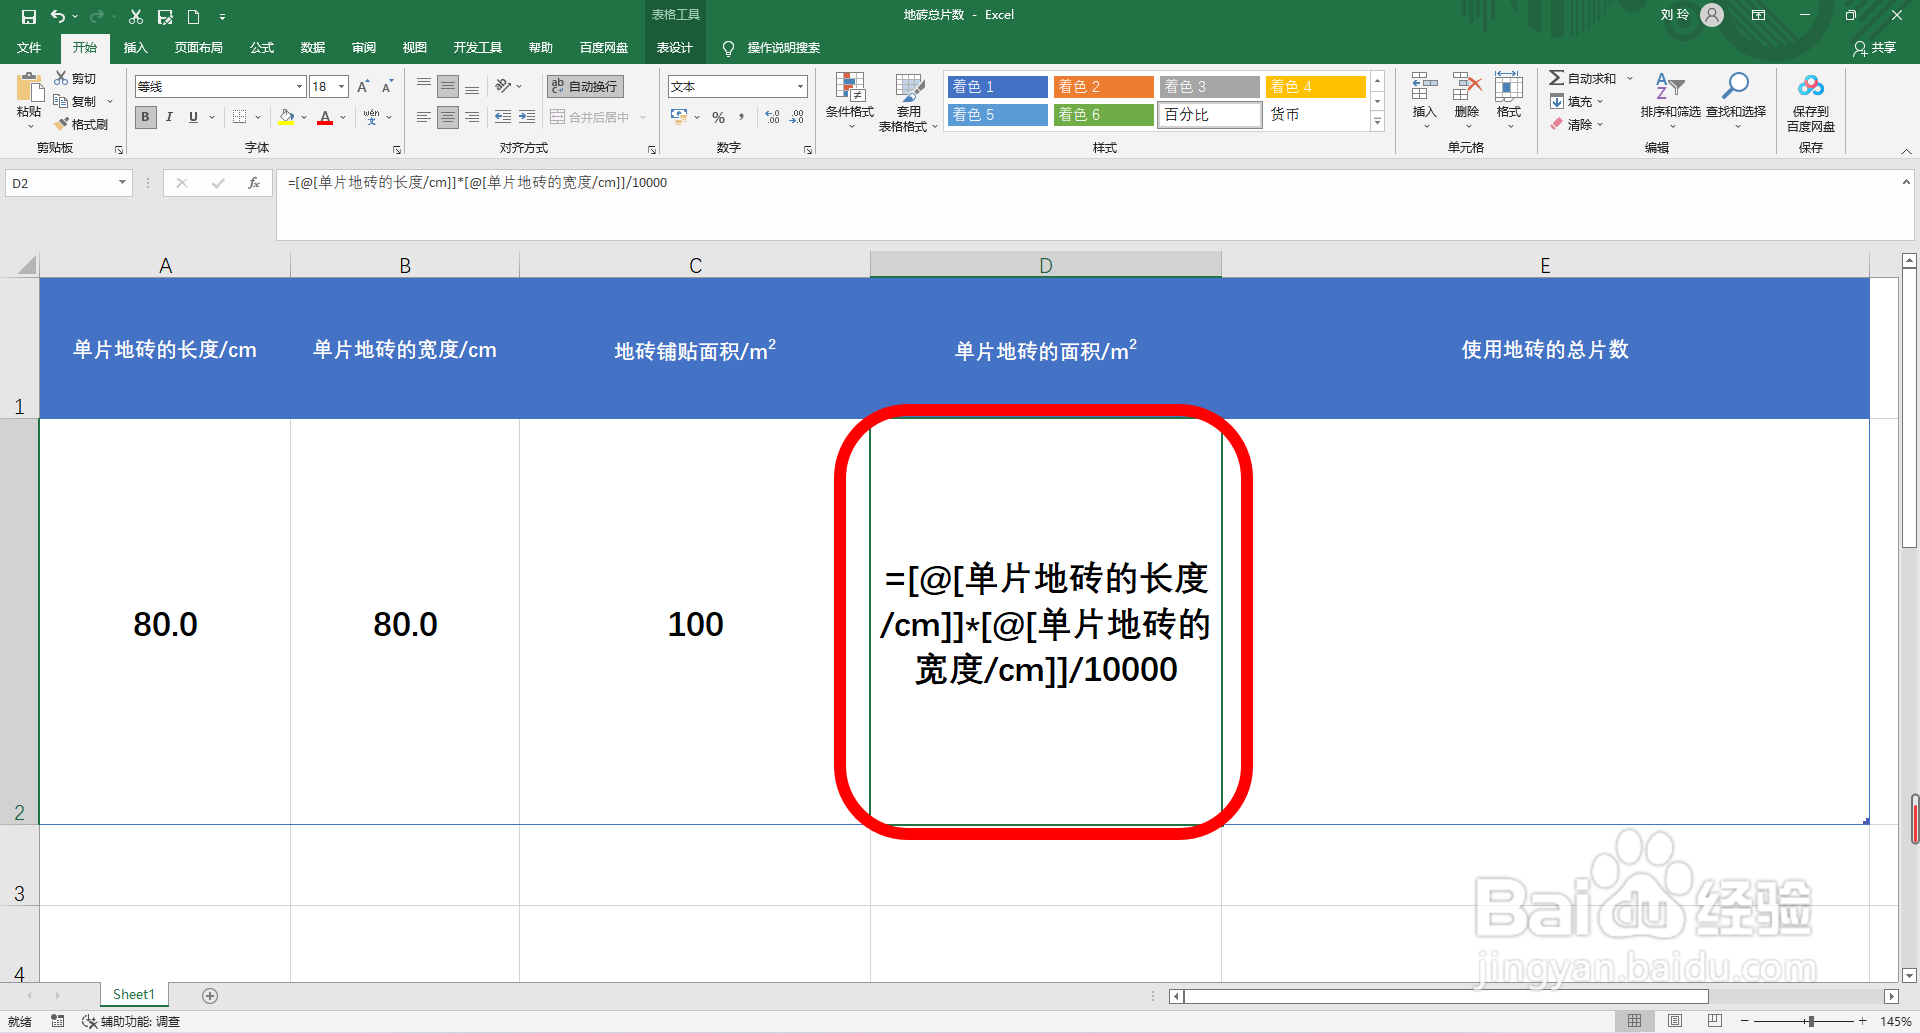Image resolution: width=1920 pixels, height=1033 pixels.
Task: Switch to the 数据 Data tab
Action: [x=313, y=48]
